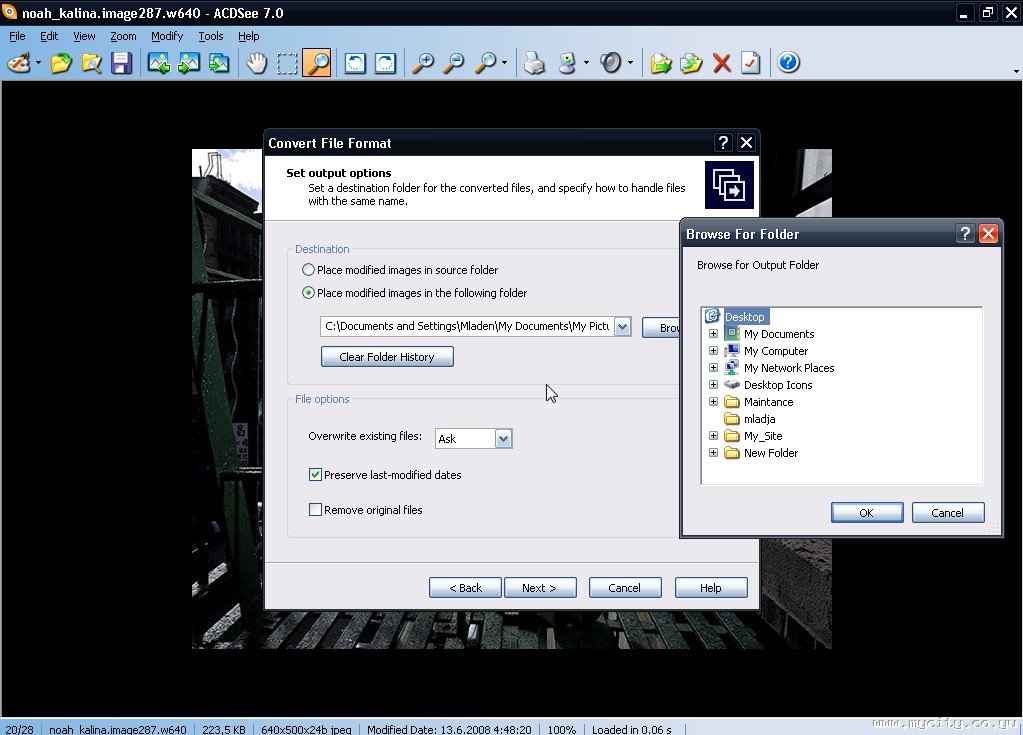Click the Open file folder icon
This screenshot has height=735, width=1023.
[61, 63]
